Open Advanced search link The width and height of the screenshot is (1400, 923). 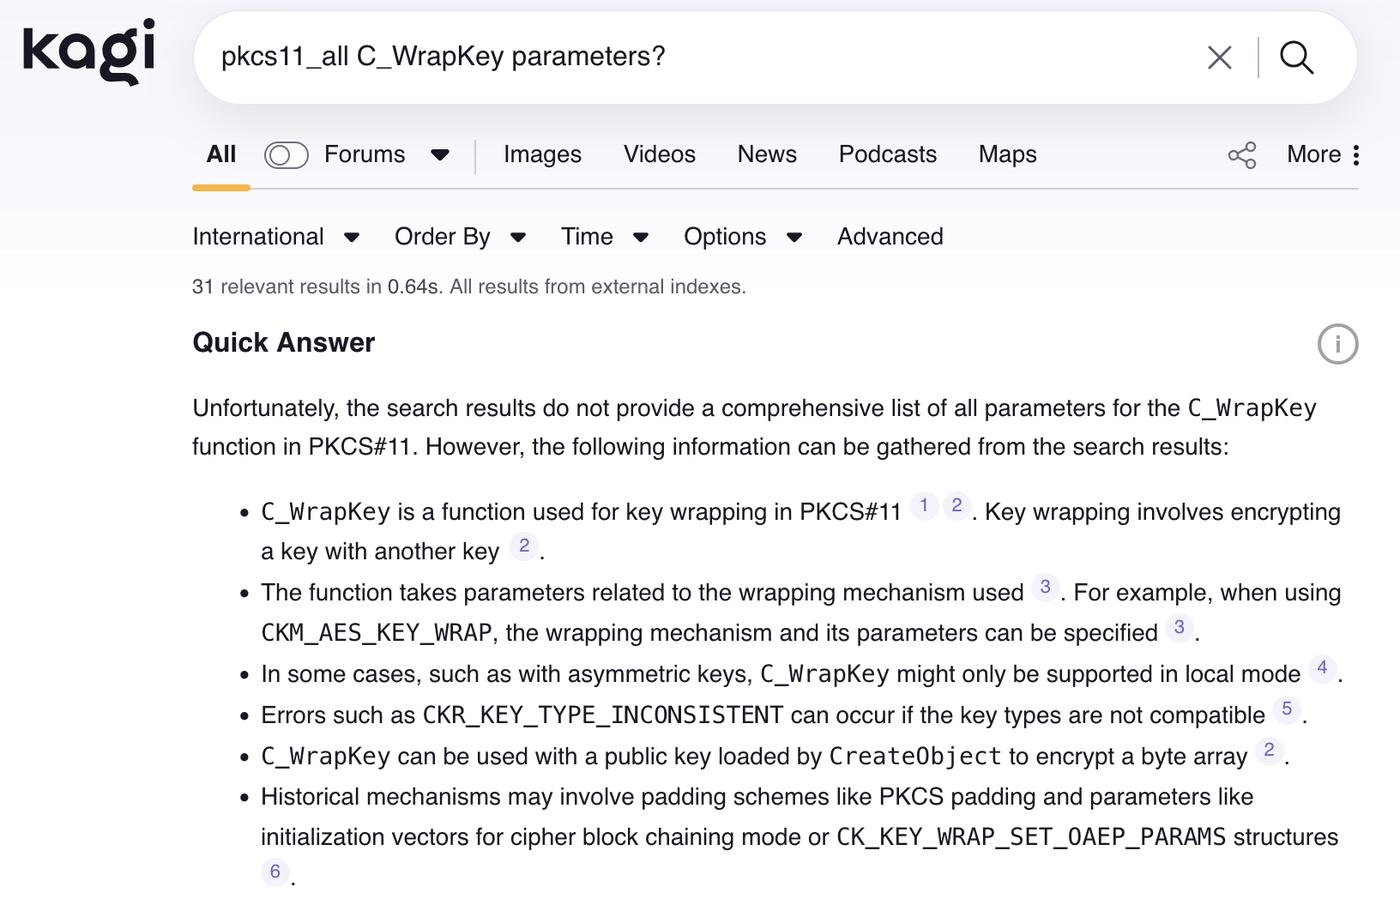[x=890, y=237]
